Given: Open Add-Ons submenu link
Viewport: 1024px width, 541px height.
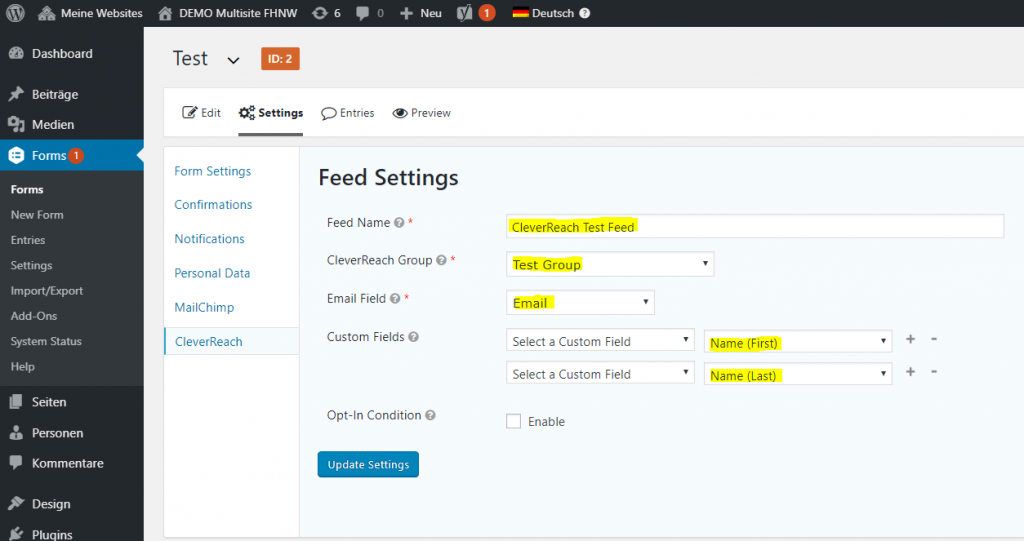Looking at the screenshot, I should point(34,316).
